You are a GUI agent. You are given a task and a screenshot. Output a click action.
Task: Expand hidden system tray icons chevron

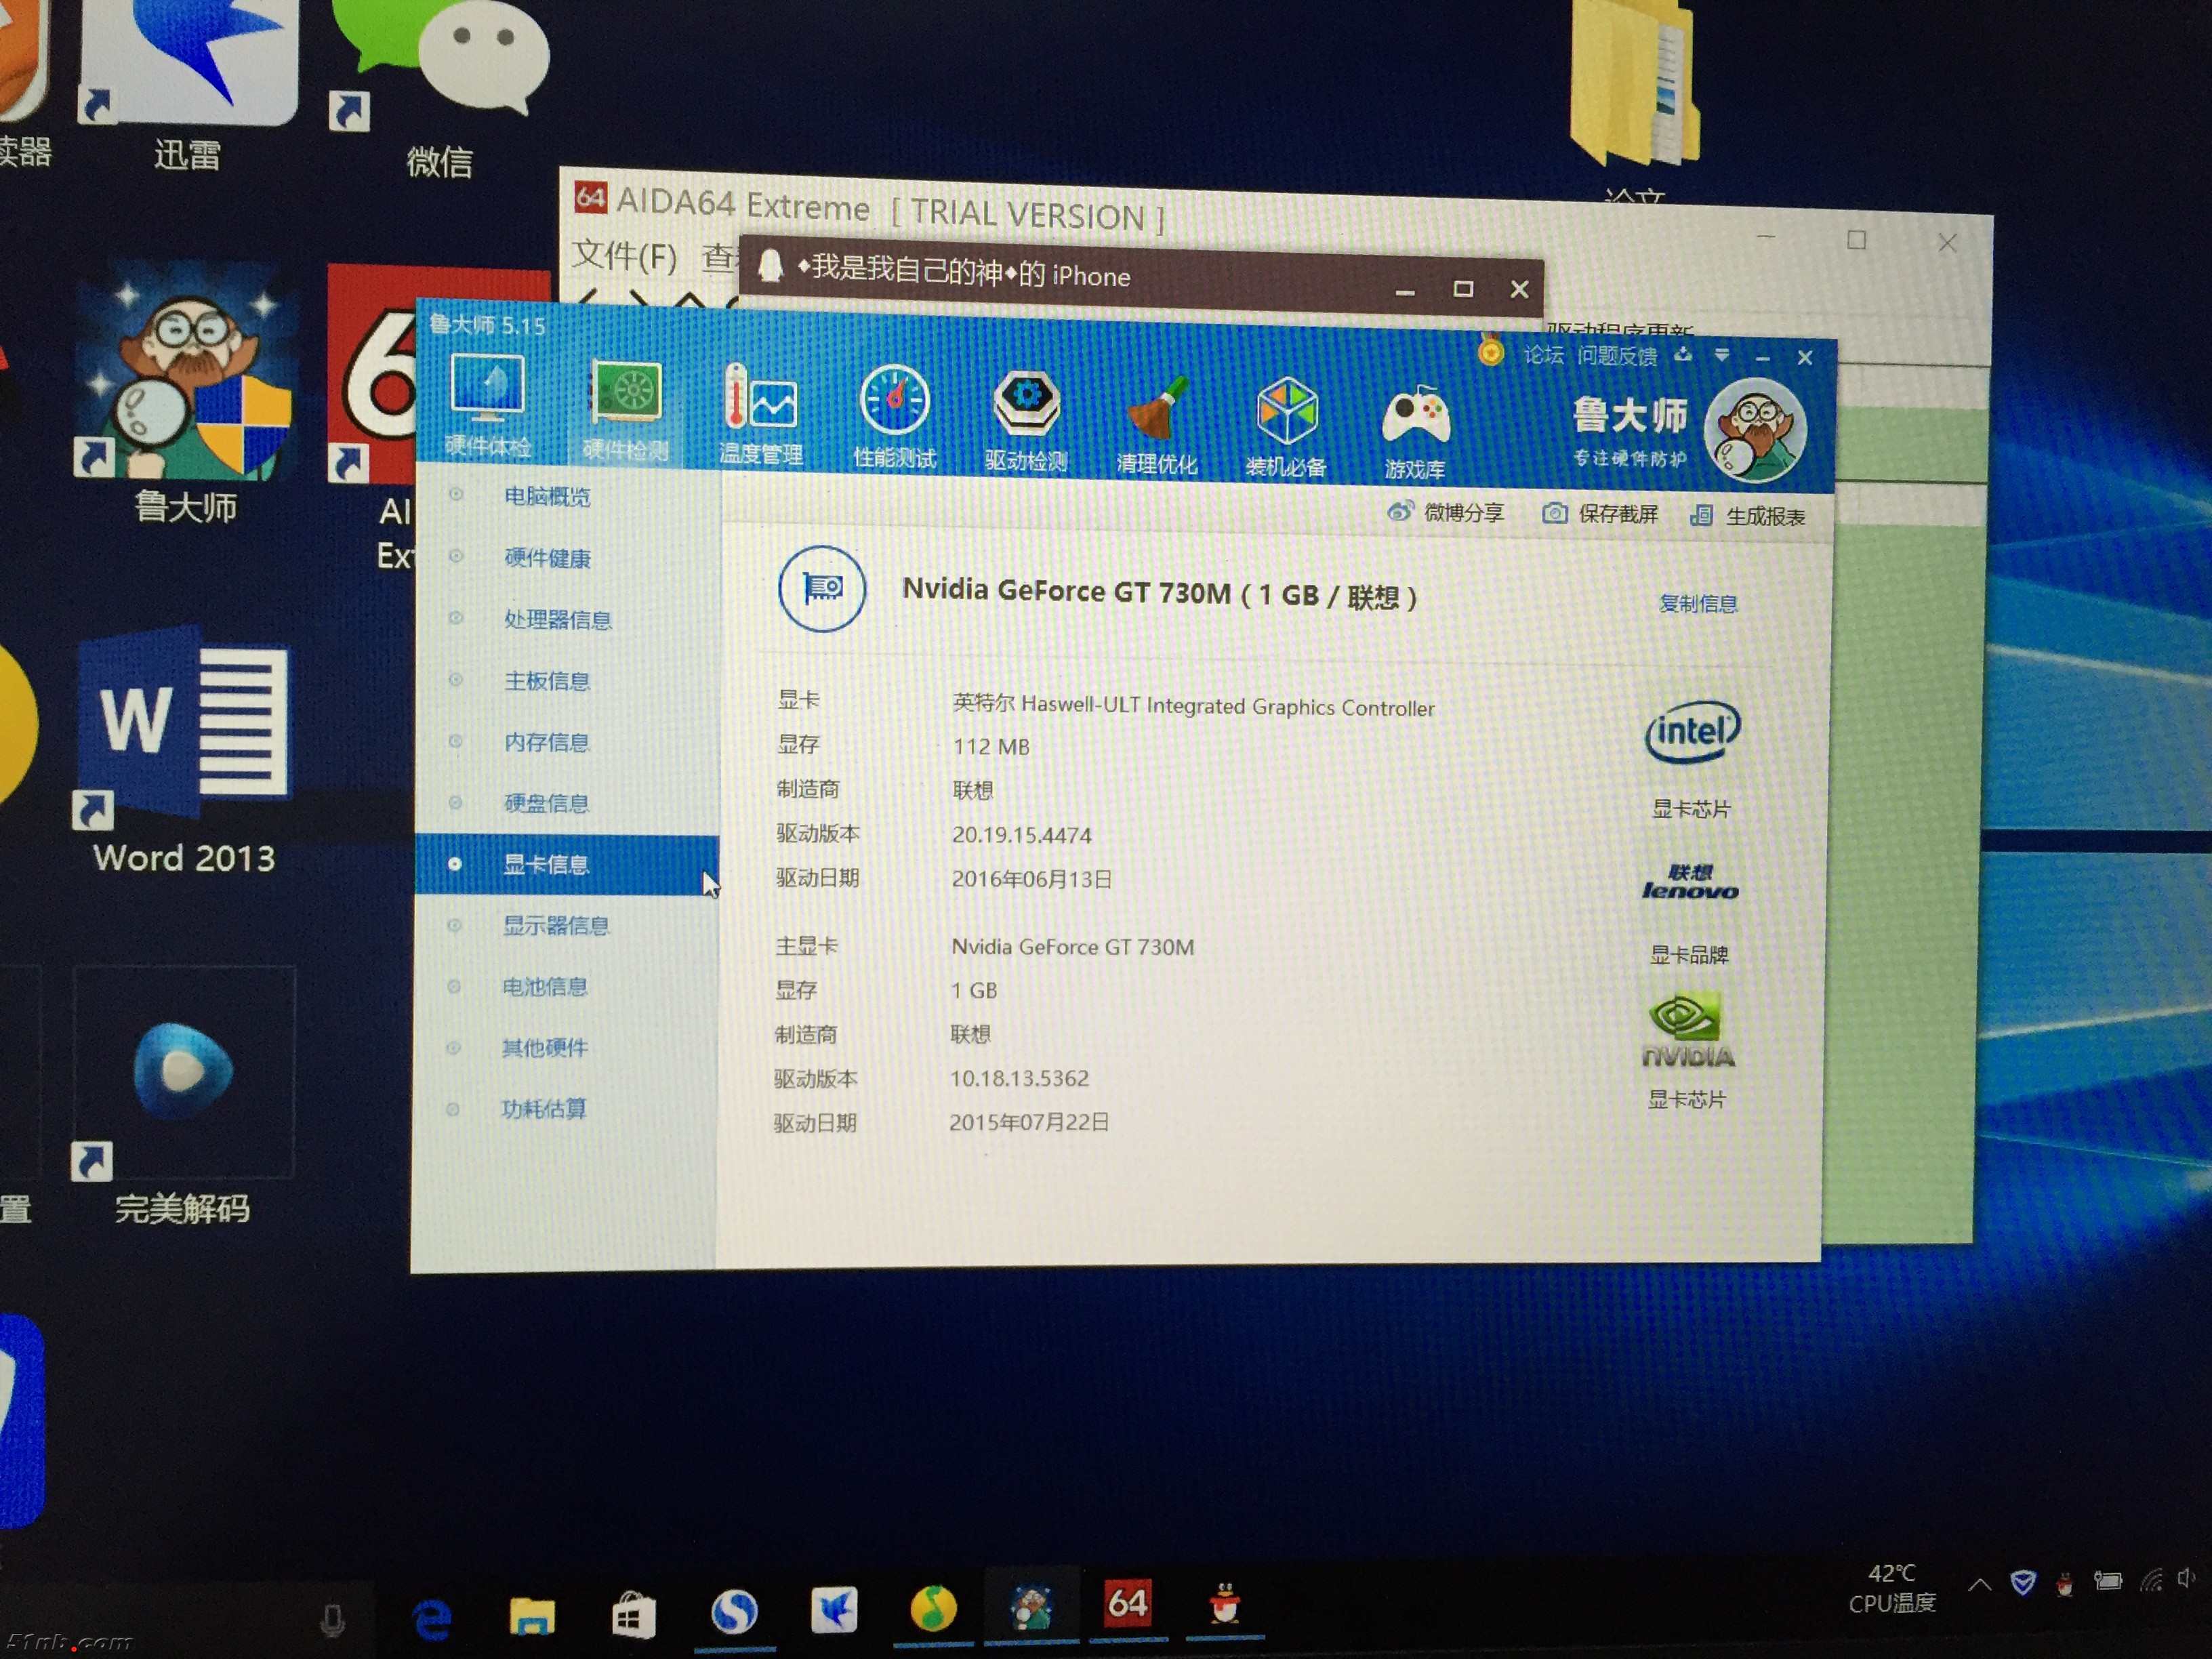pyautogui.click(x=1979, y=1585)
